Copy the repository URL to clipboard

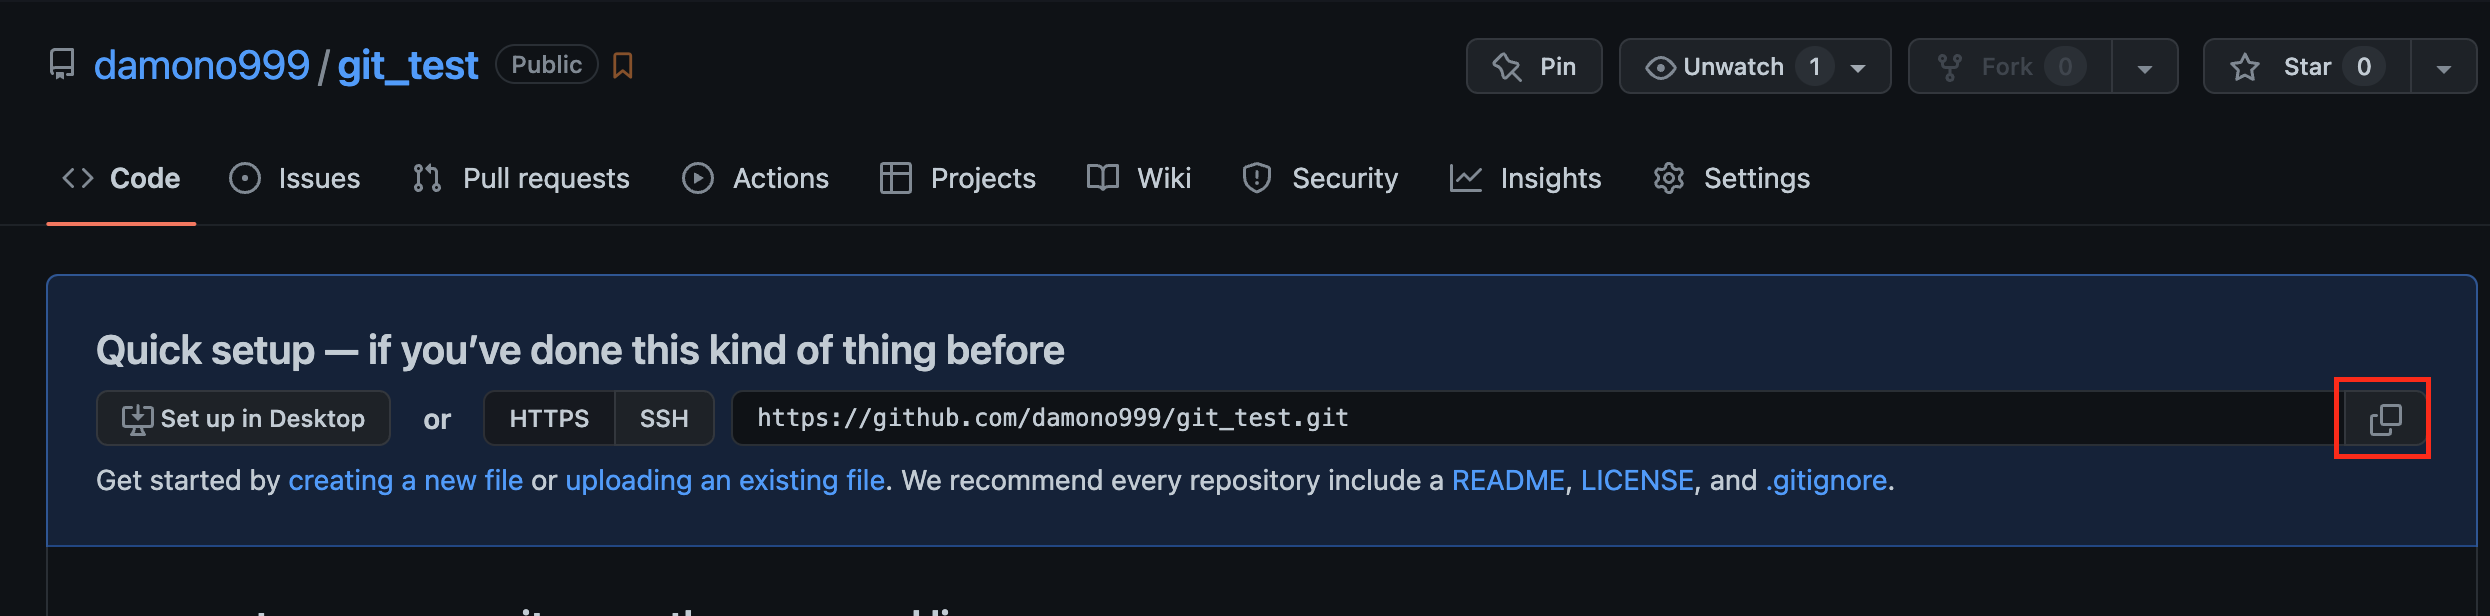point(2385,419)
